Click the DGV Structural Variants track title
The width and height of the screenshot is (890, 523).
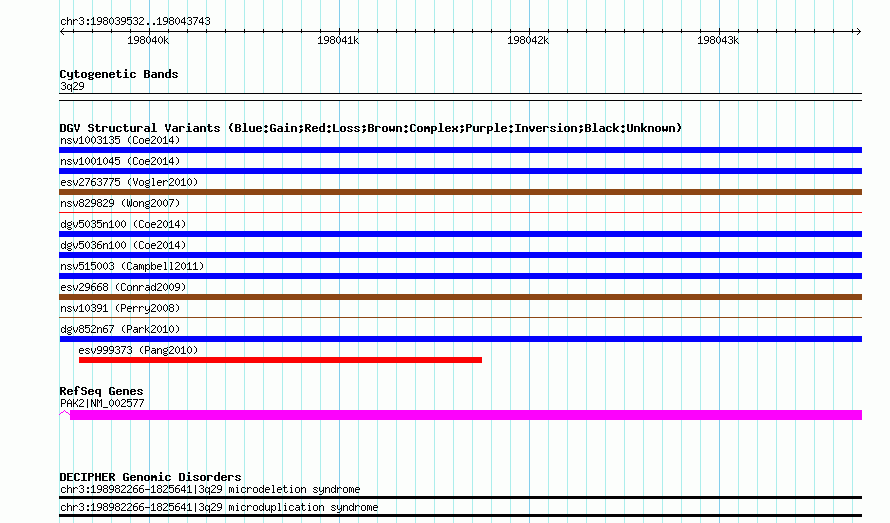371,128
